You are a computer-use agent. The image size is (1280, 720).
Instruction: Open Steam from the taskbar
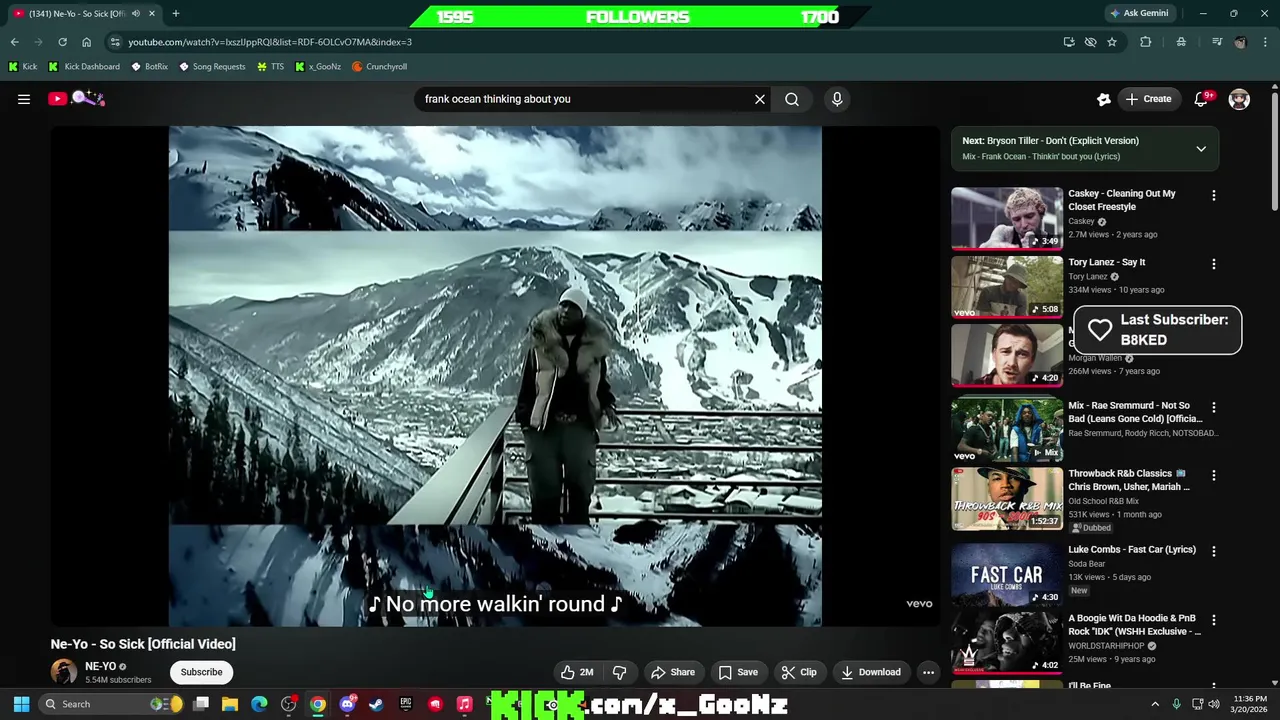click(x=376, y=704)
